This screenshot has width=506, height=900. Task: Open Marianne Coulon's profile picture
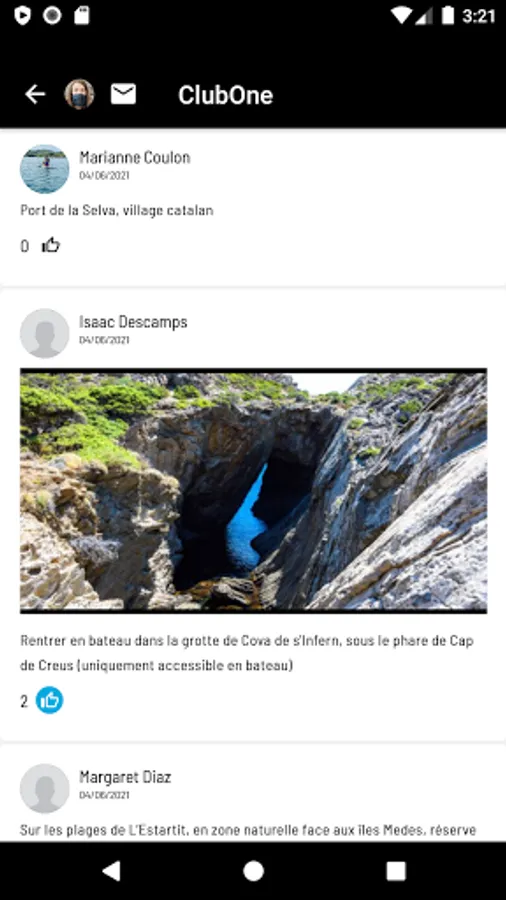[x=45, y=169]
